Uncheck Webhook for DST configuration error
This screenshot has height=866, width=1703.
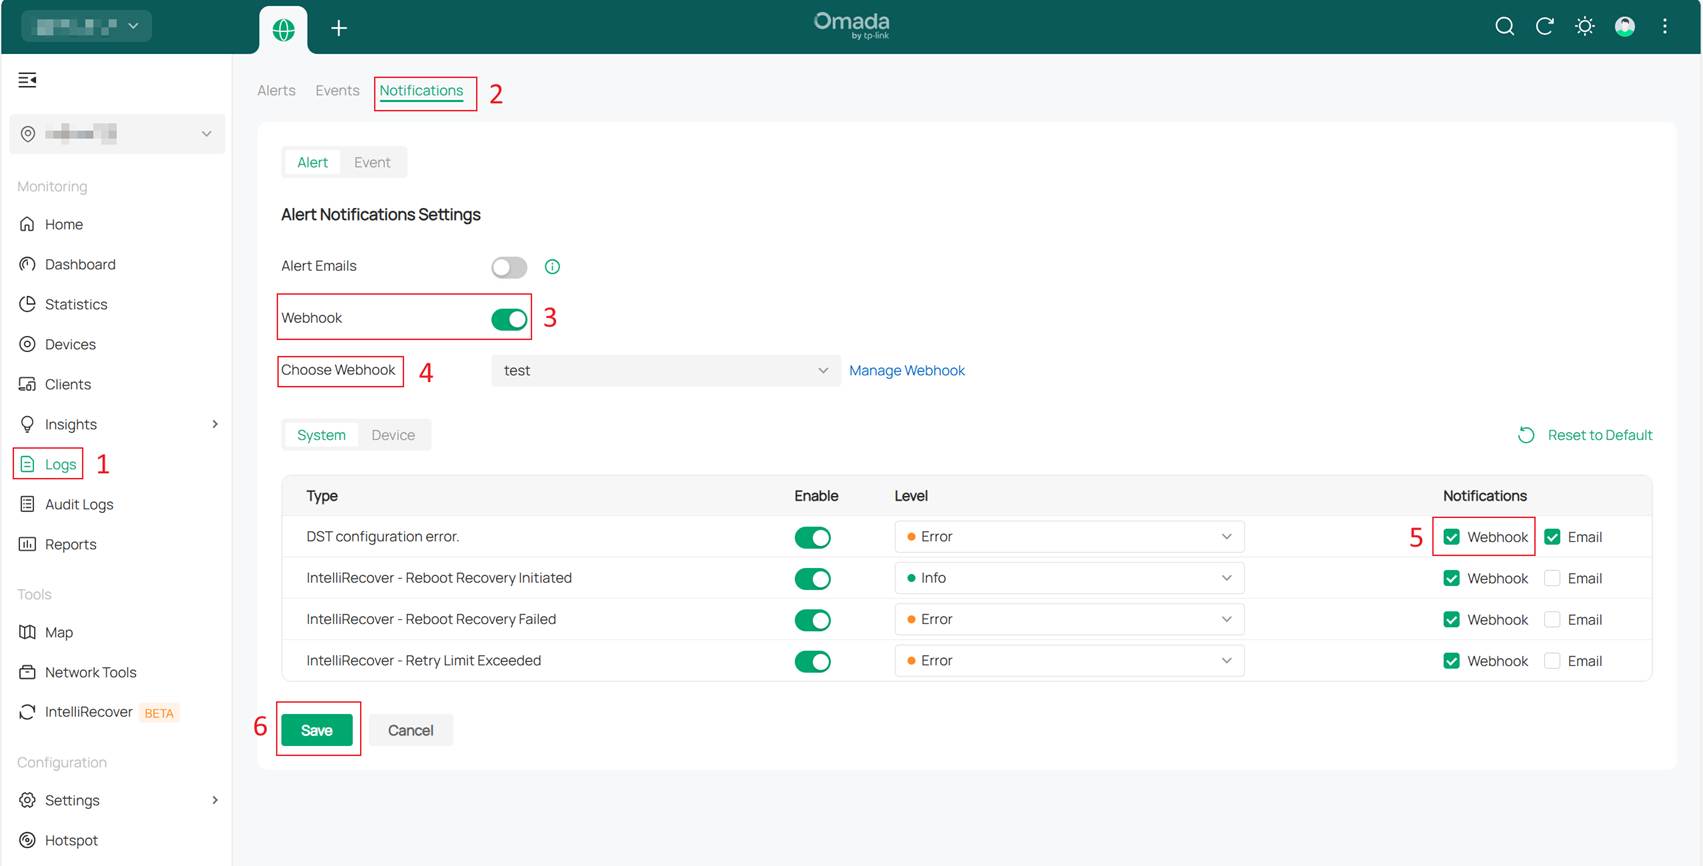tap(1452, 537)
